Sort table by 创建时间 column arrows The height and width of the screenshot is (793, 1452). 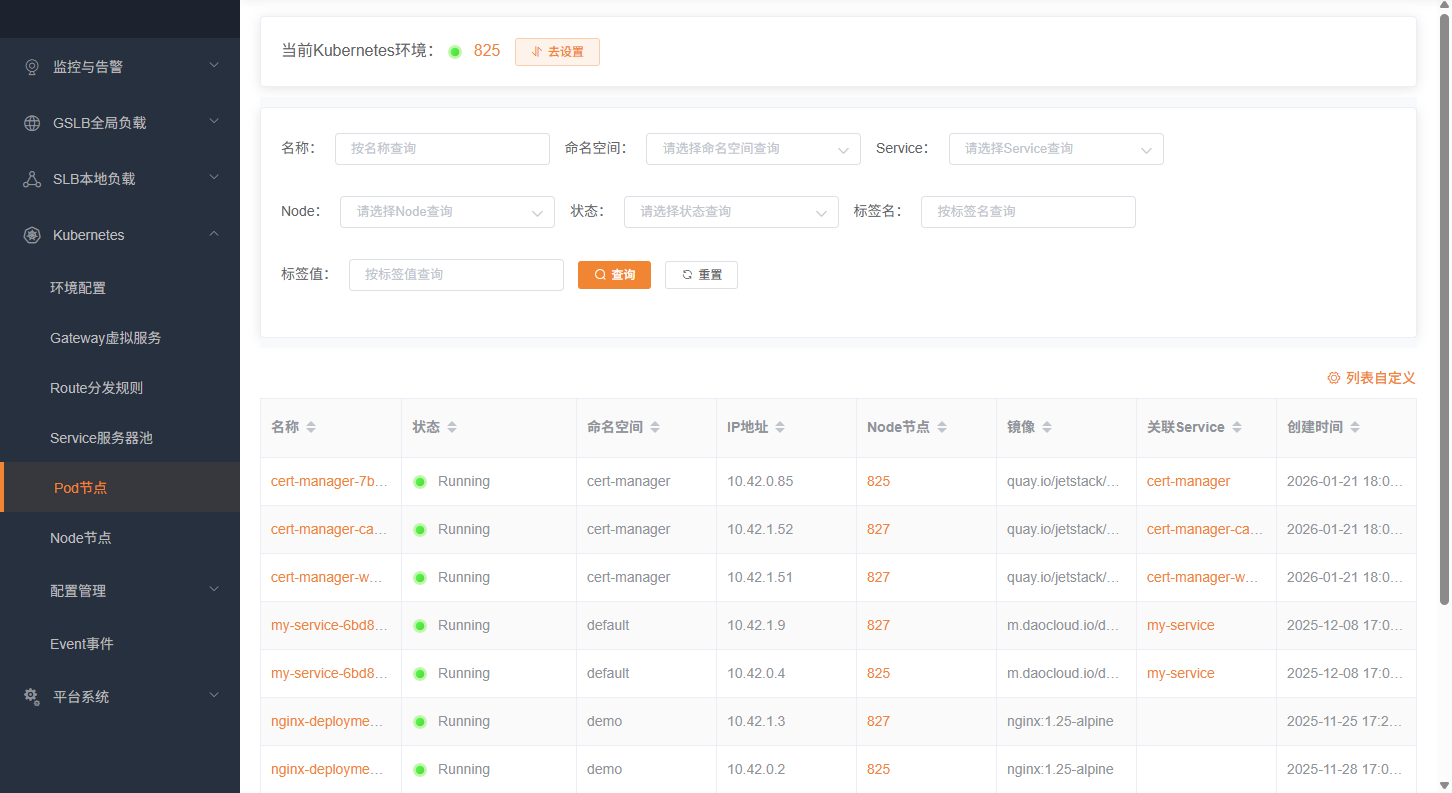click(x=1355, y=427)
